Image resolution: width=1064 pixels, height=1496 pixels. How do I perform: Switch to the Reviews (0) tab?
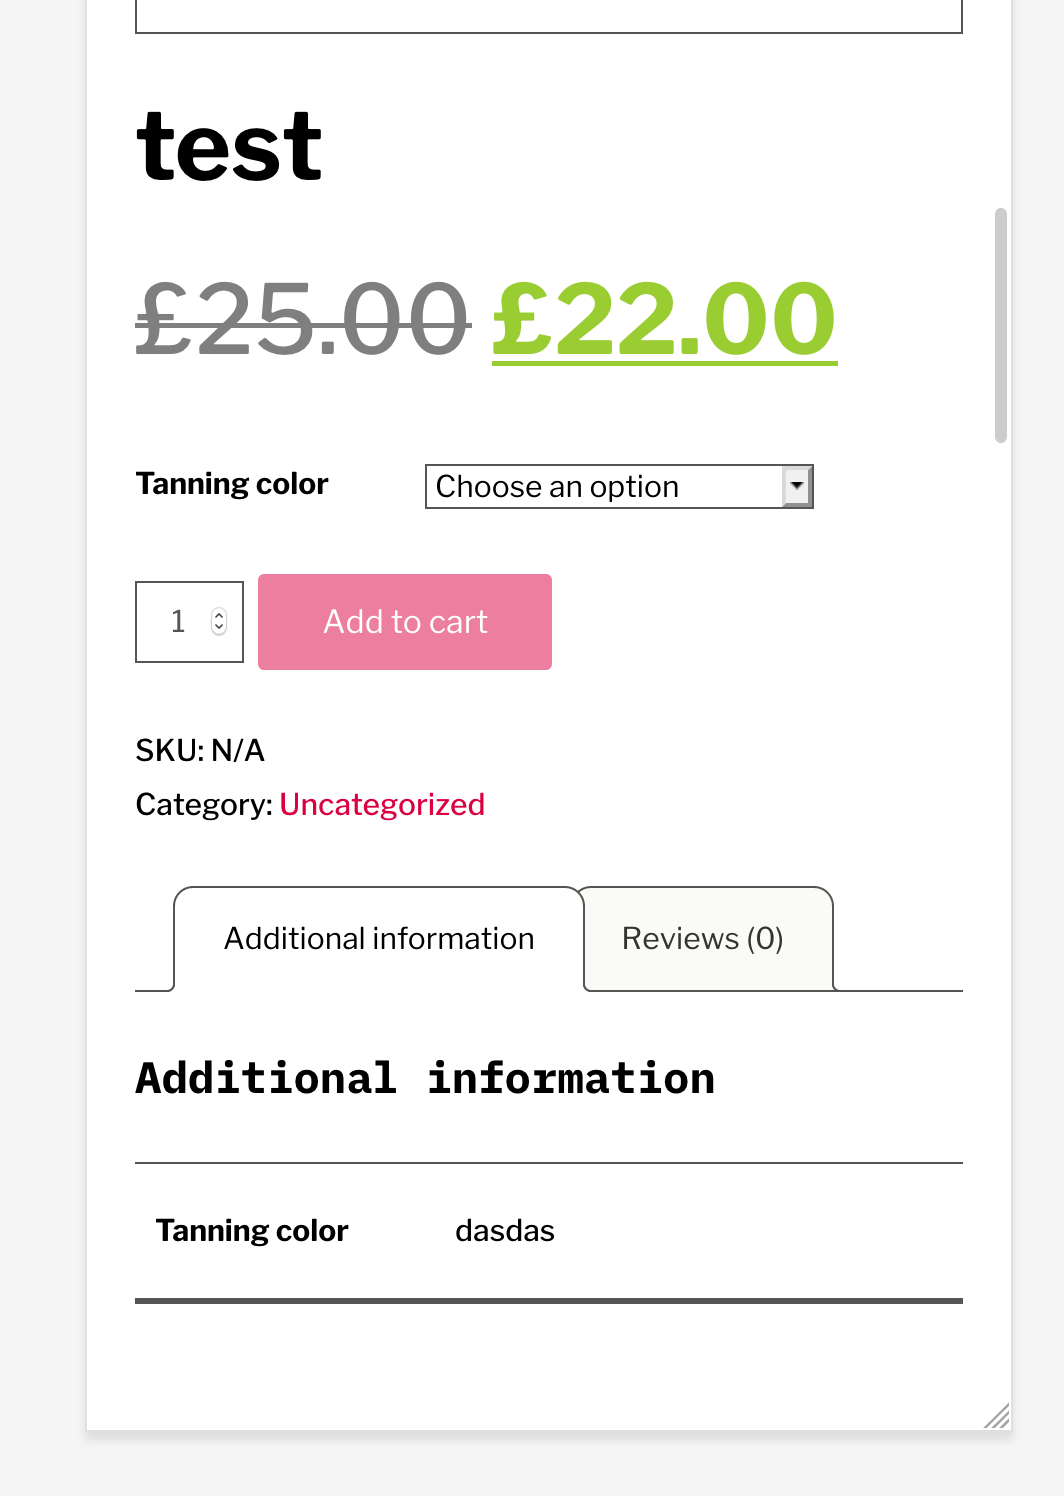click(x=703, y=938)
